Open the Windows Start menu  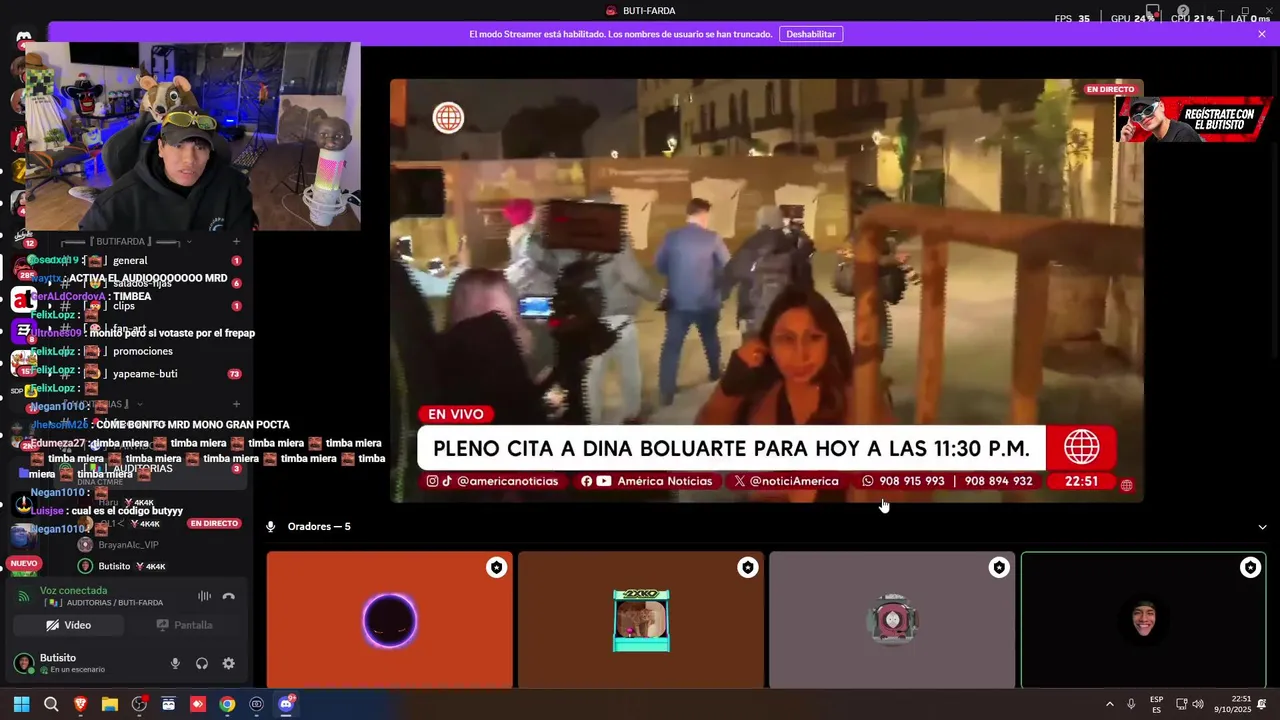21,704
